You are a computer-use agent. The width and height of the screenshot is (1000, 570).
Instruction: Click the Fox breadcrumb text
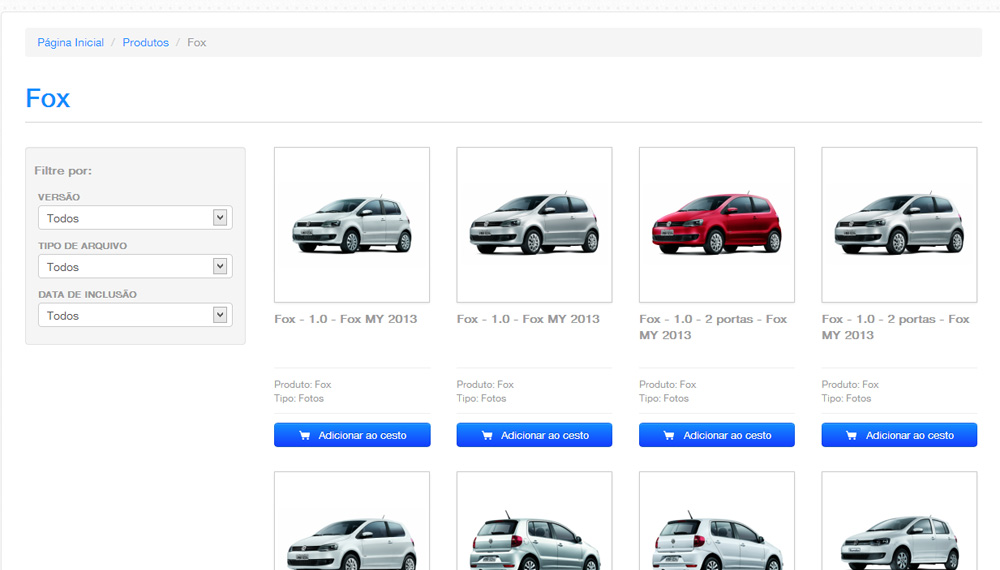[x=196, y=43]
